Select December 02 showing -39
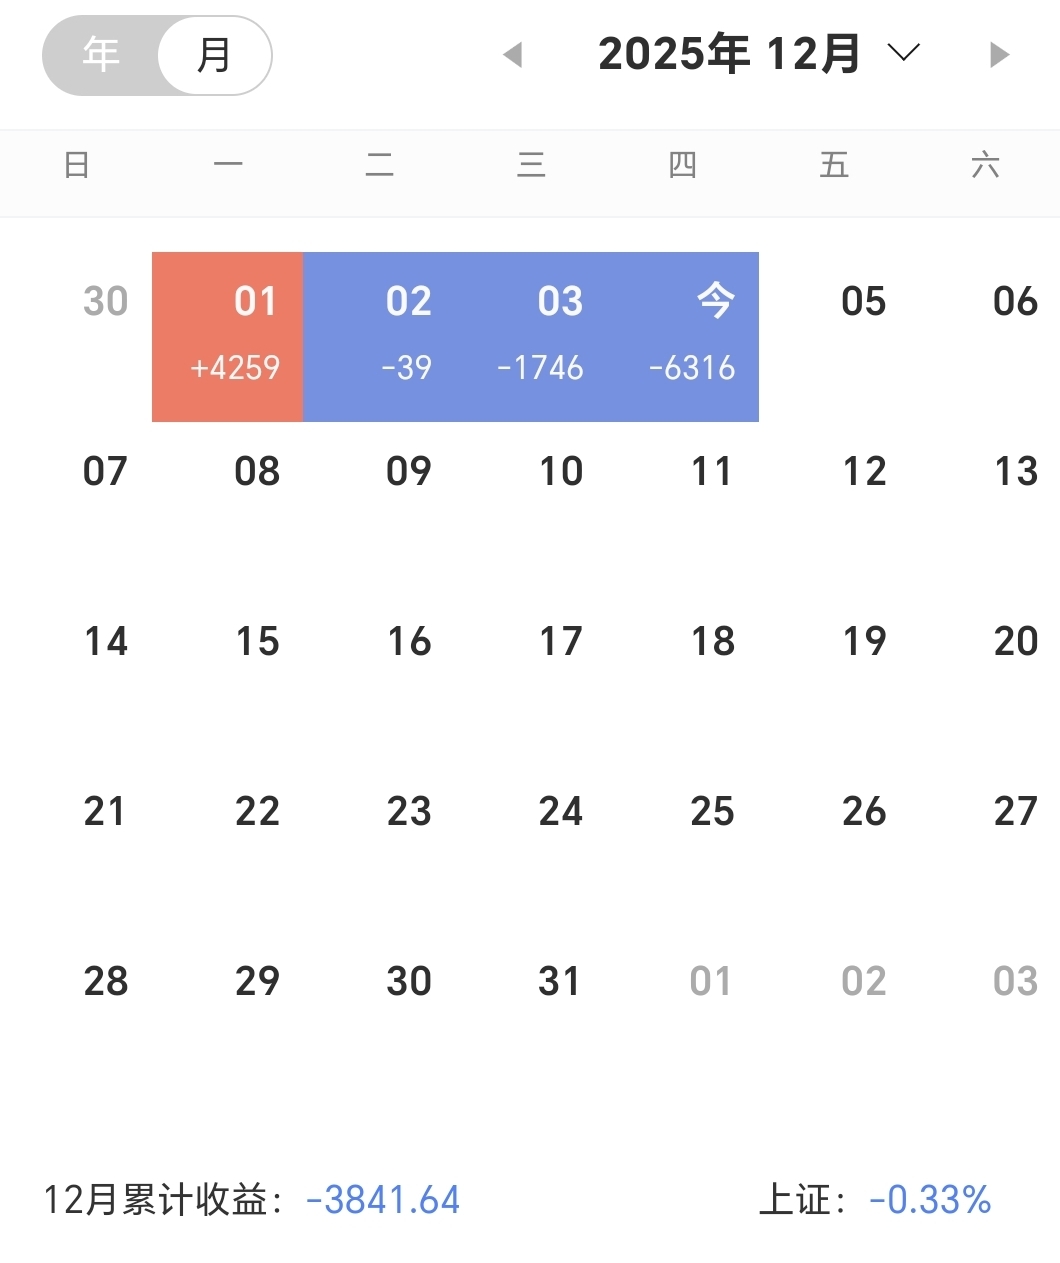Image resolution: width=1060 pixels, height=1263 pixels. coord(379,336)
